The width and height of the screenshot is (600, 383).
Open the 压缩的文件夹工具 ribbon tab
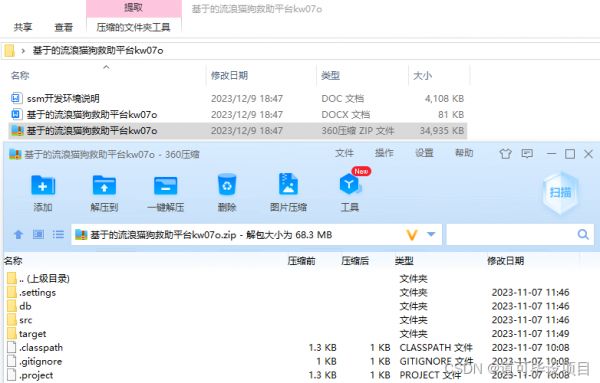(x=134, y=28)
